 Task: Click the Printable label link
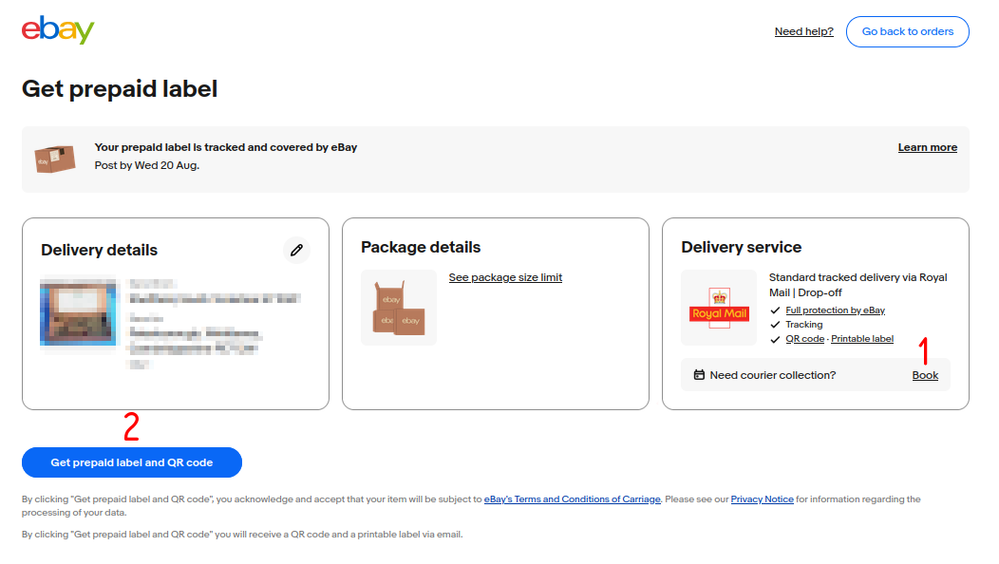pyautogui.click(x=862, y=339)
